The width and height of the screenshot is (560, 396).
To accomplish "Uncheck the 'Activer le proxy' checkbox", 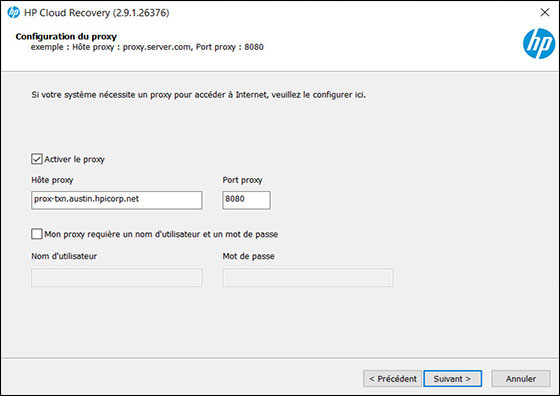I will coord(37,159).
